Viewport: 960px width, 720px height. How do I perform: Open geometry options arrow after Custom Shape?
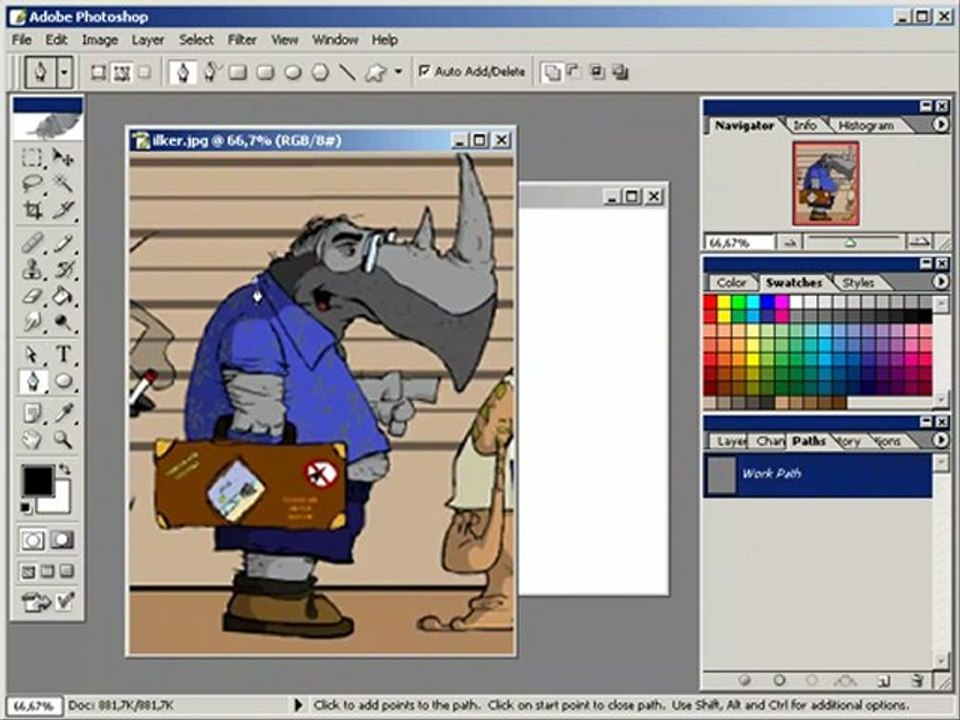click(399, 72)
